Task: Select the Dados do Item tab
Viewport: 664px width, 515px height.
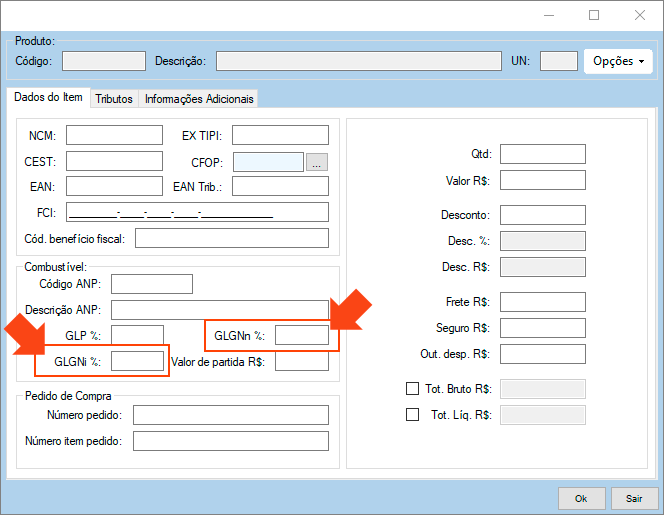Action: [47, 98]
